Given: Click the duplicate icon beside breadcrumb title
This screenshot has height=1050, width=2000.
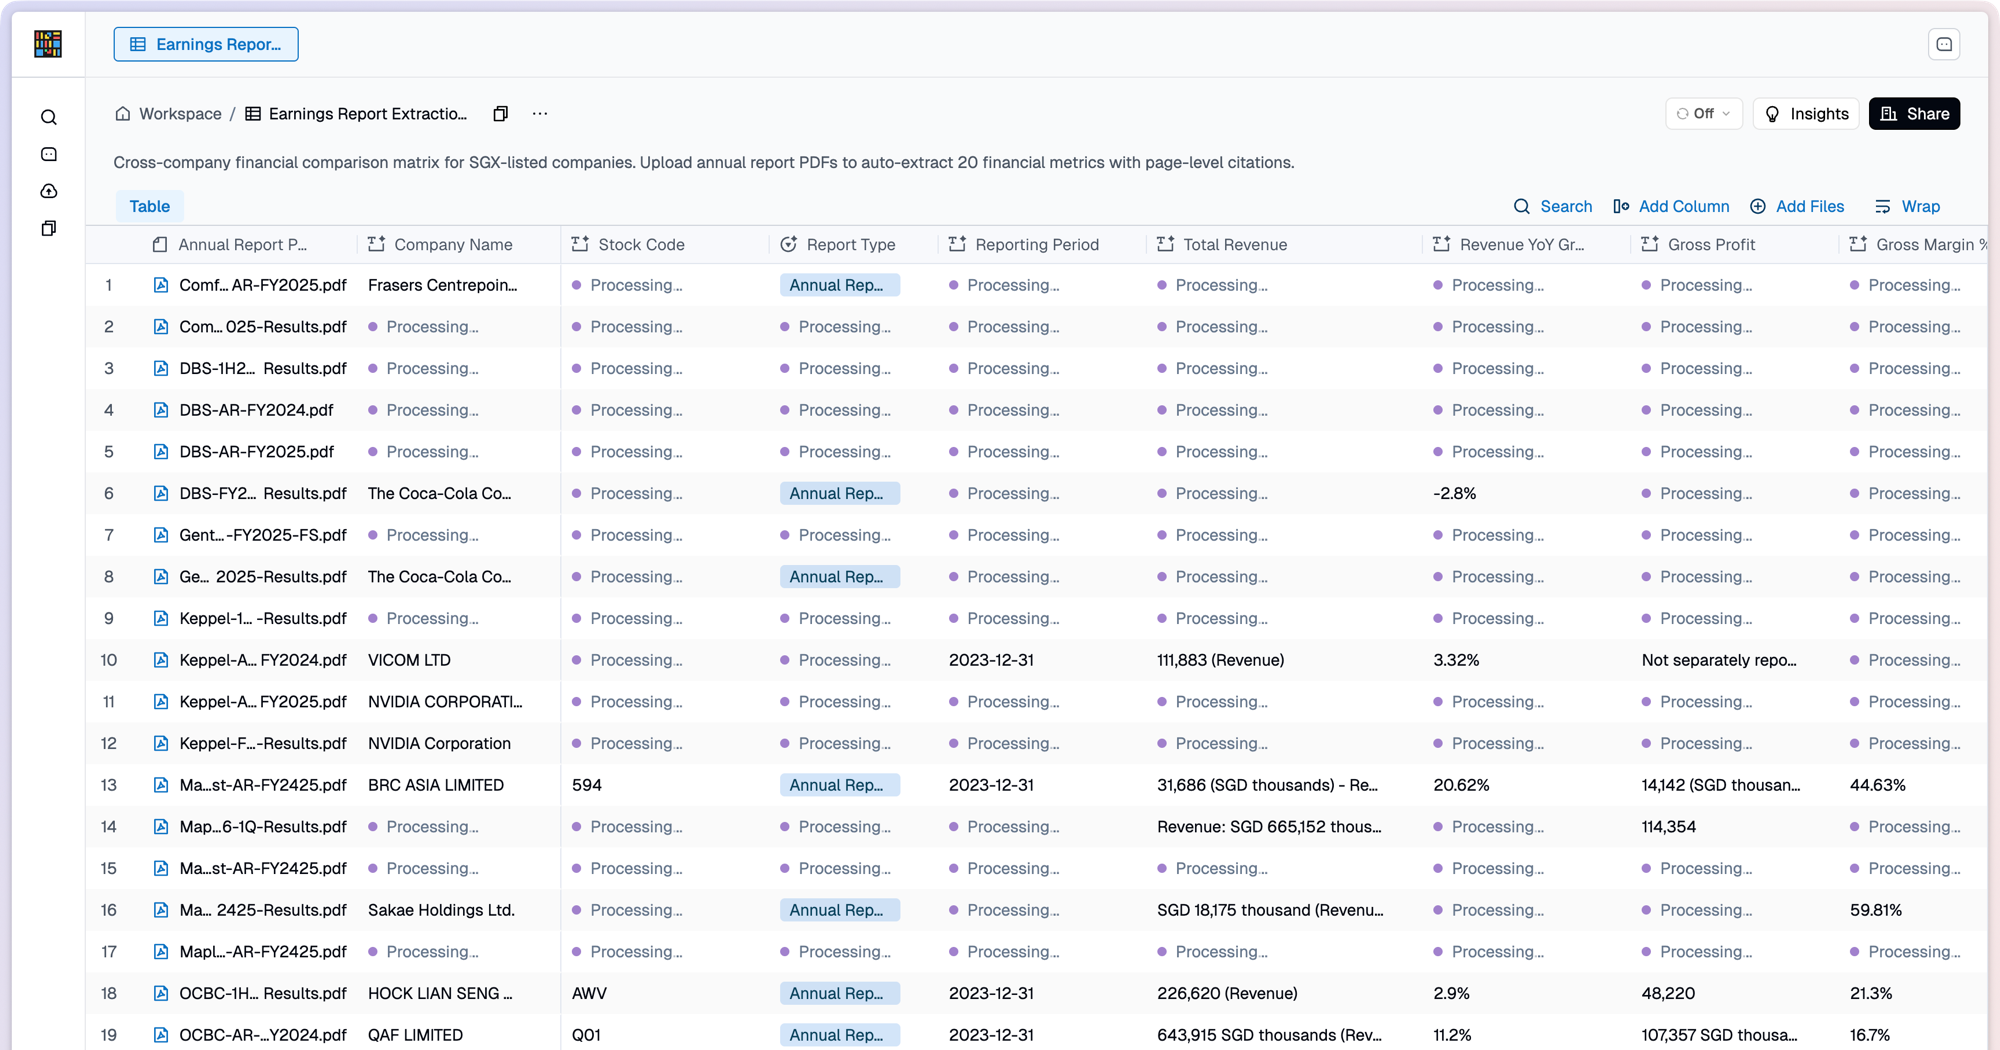Looking at the screenshot, I should point(501,114).
